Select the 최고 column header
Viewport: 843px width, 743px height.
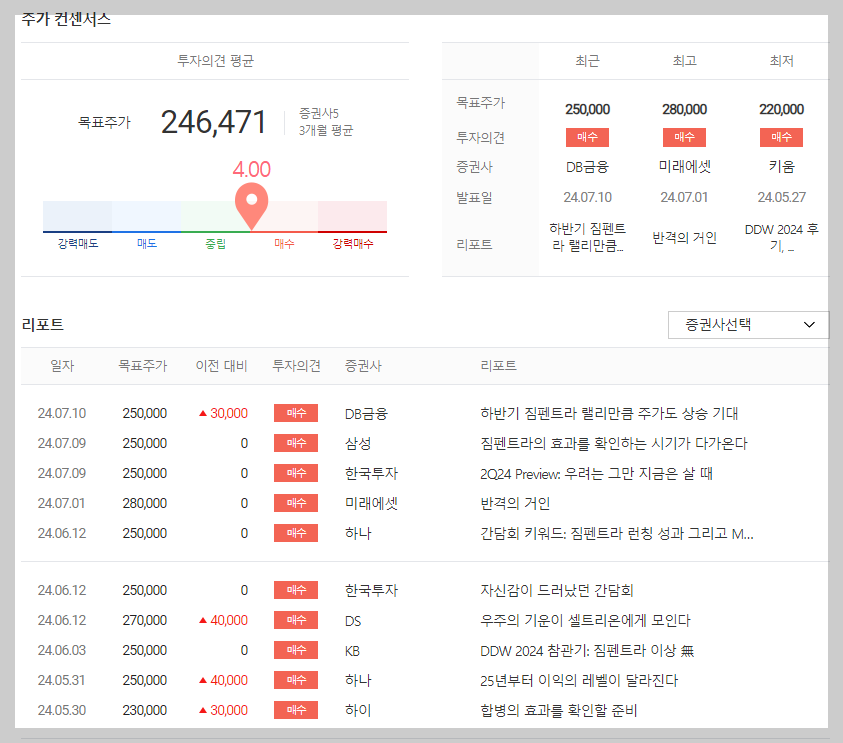point(684,61)
